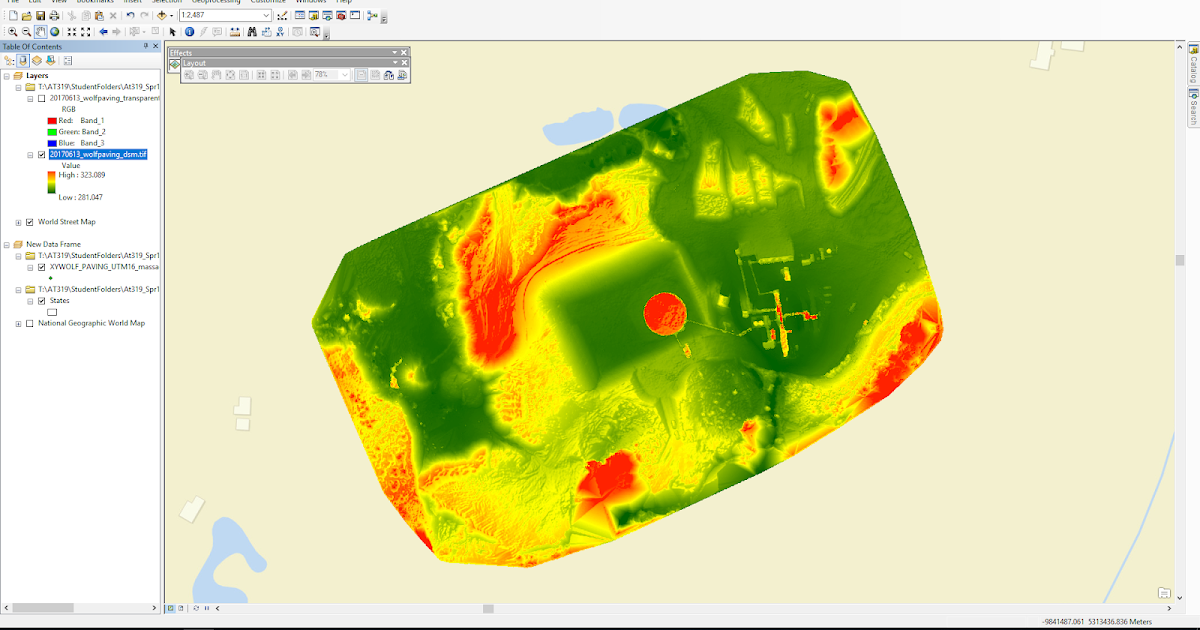The image size is (1200, 630).
Task: Select the Zoom In tool
Action: (x=13, y=32)
